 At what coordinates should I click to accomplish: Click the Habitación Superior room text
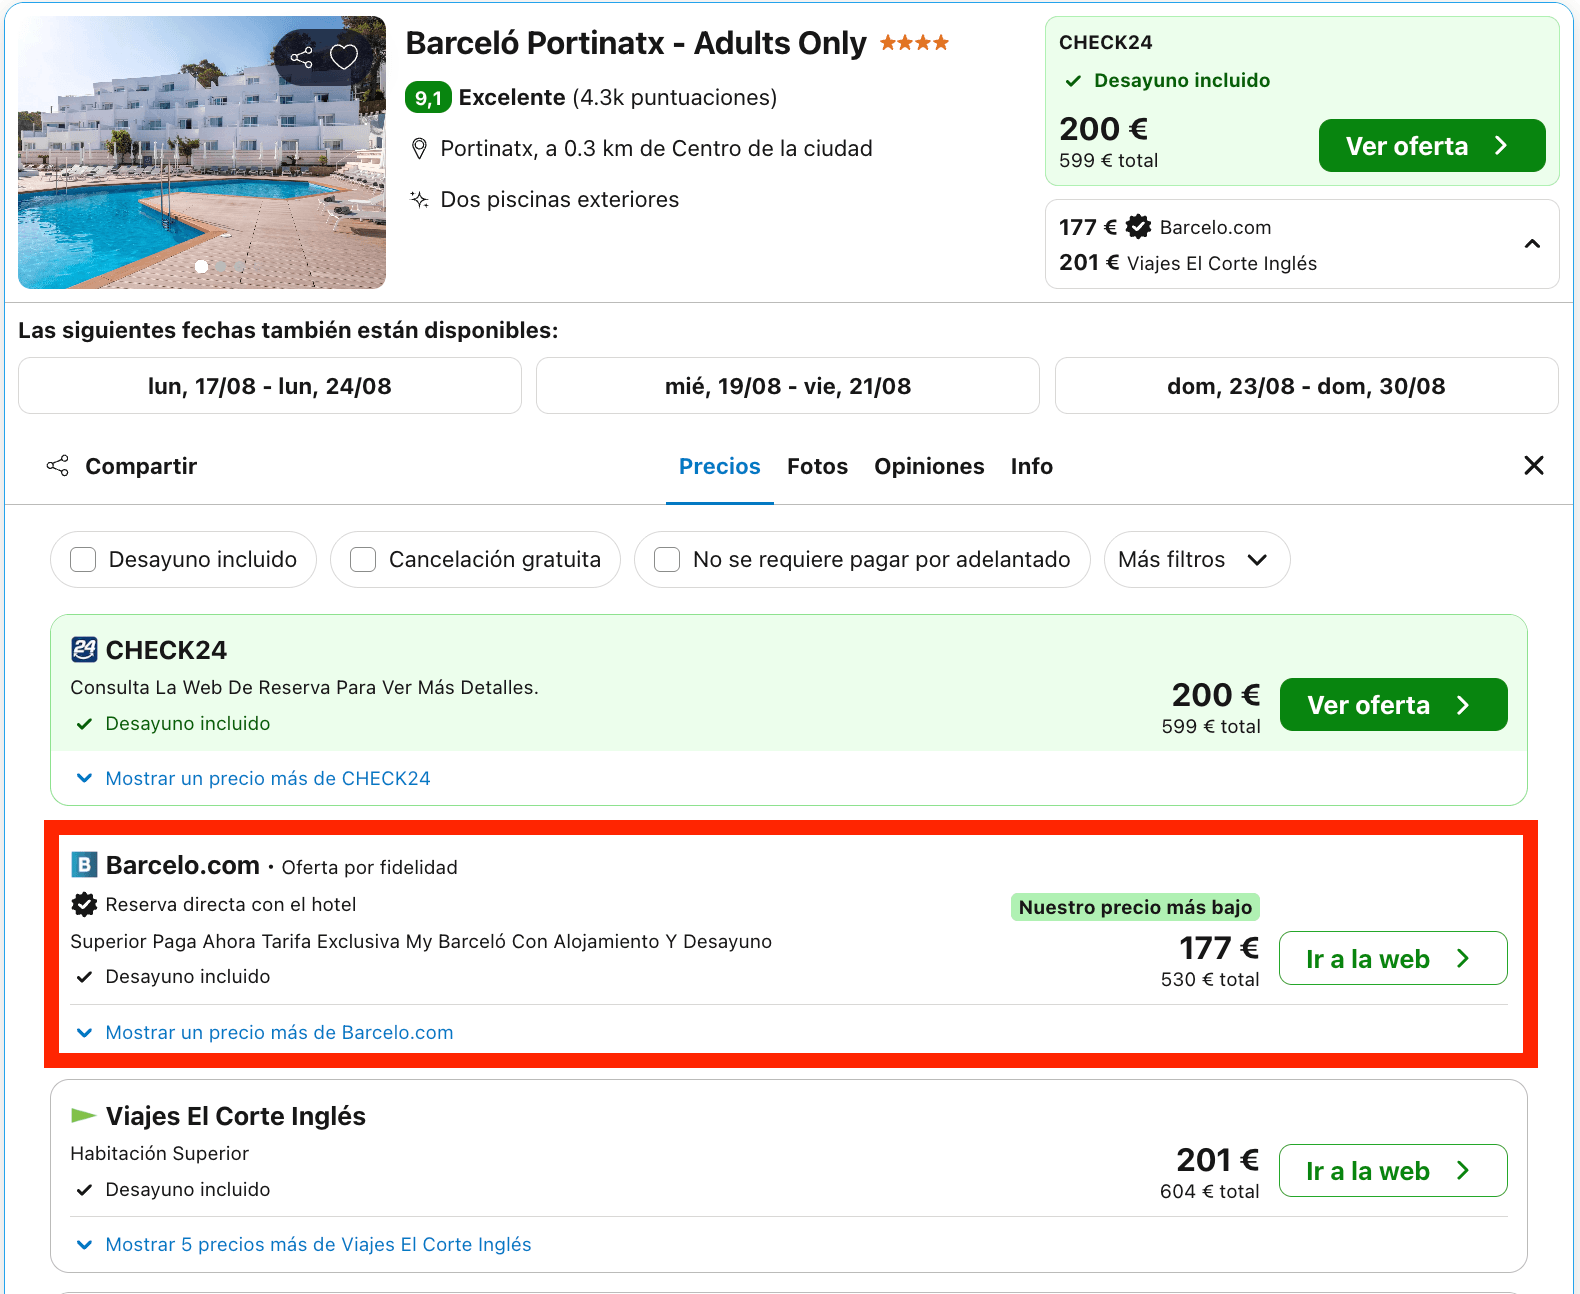(x=159, y=1153)
